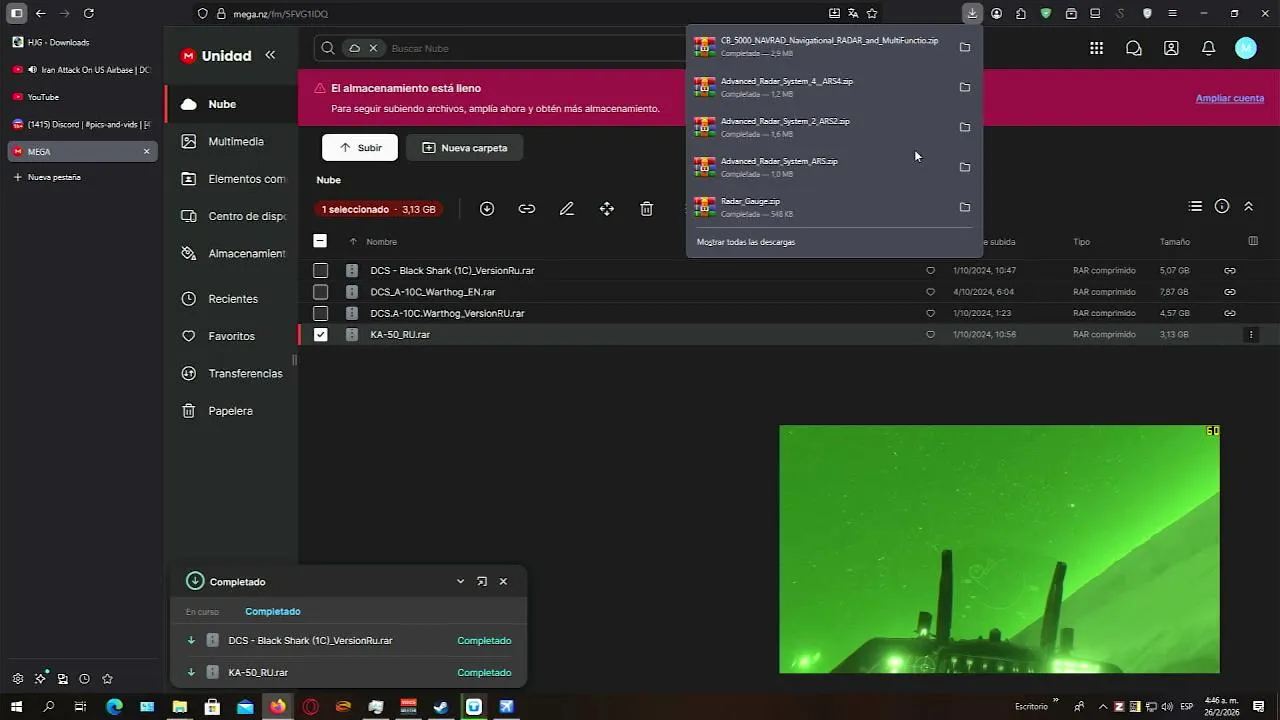The height and width of the screenshot is (720, 1280).
Task: Sort by the Nombre column header
Action: coord(381,242)
